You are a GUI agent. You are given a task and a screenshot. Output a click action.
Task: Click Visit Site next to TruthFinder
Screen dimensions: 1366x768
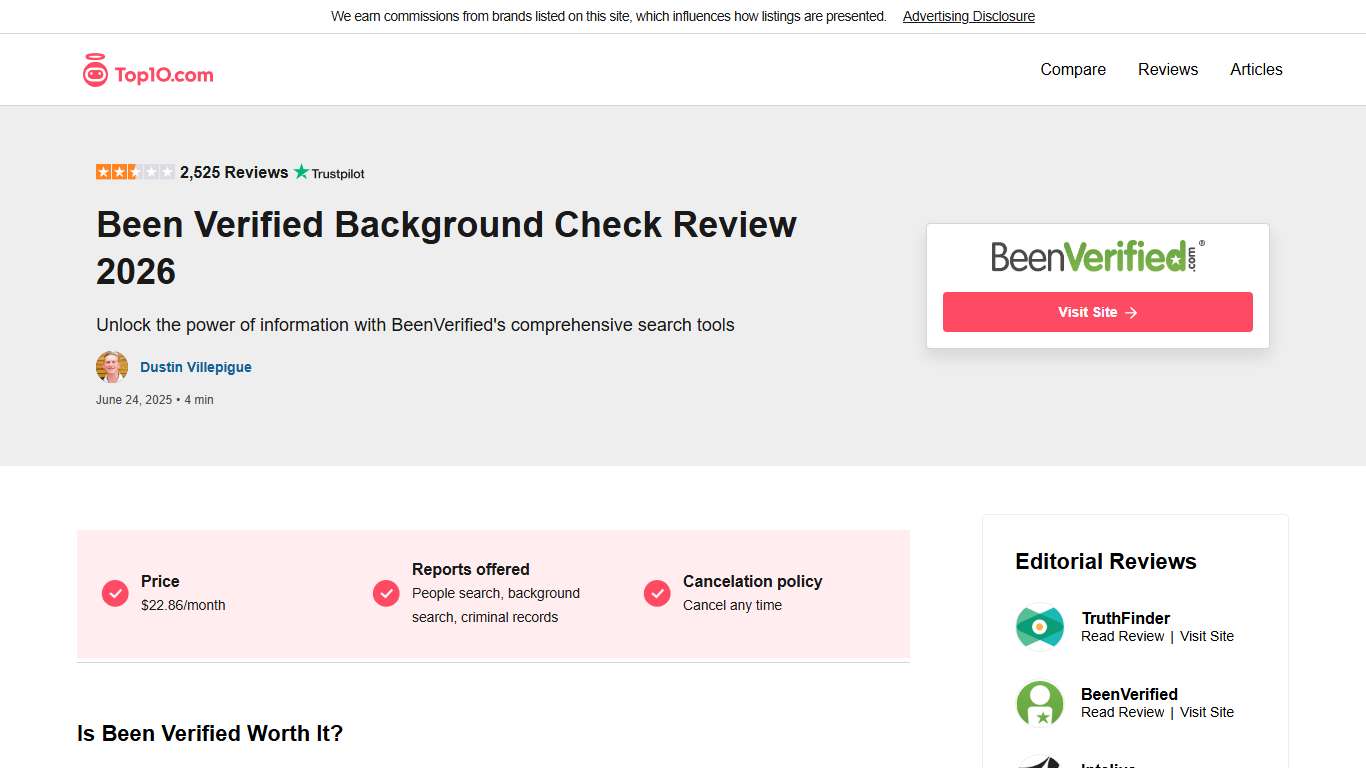(x=1206, y=636)
